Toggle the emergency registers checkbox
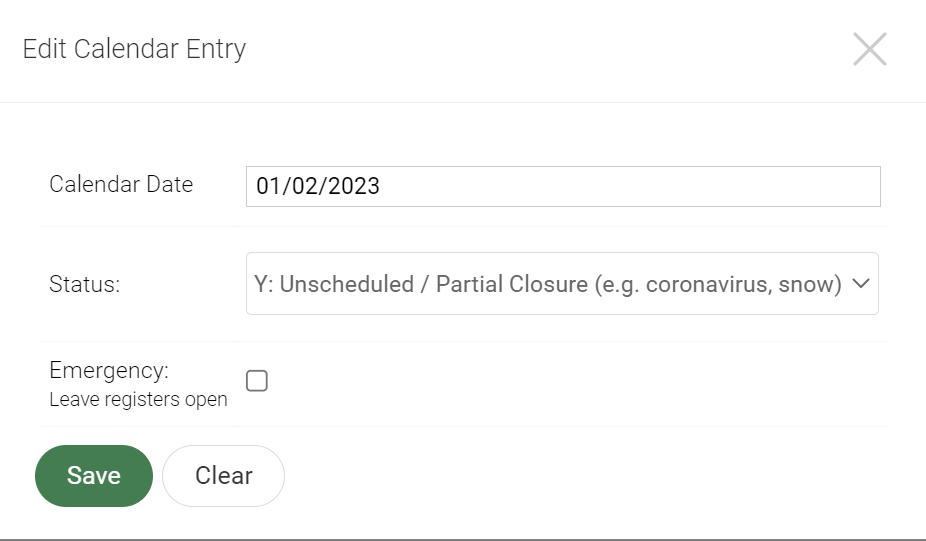Viewport: 926px width, 541px height. click(x=257, y=381)
